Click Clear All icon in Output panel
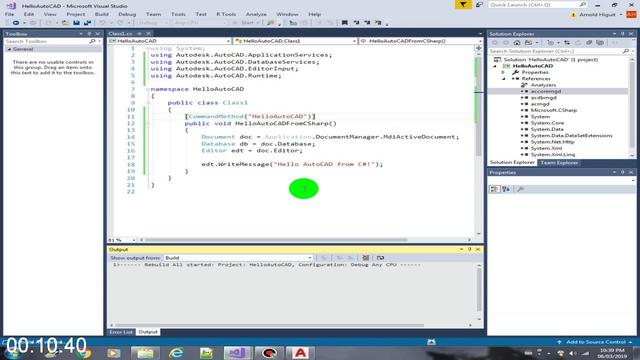The height and width of the screenshot is (360, 640). click(366, 258)
